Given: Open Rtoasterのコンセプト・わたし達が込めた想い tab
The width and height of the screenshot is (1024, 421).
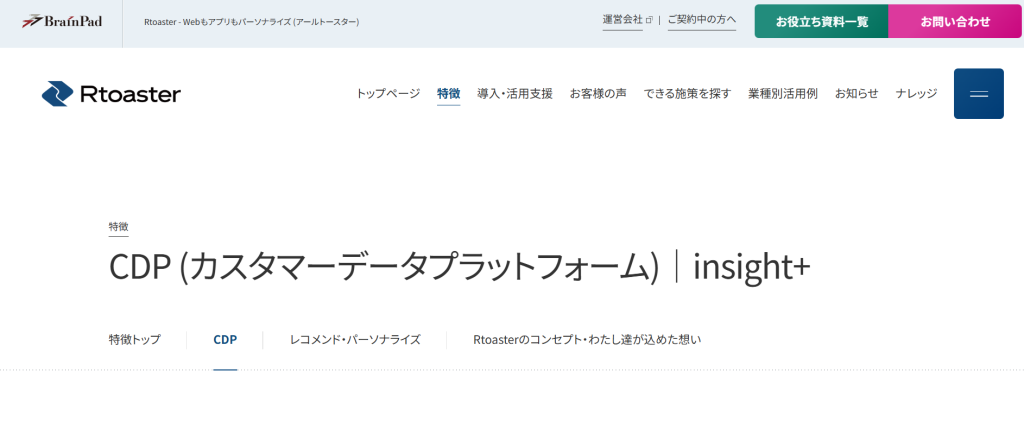Looking at the screenshot, I should tap(587, 339).
